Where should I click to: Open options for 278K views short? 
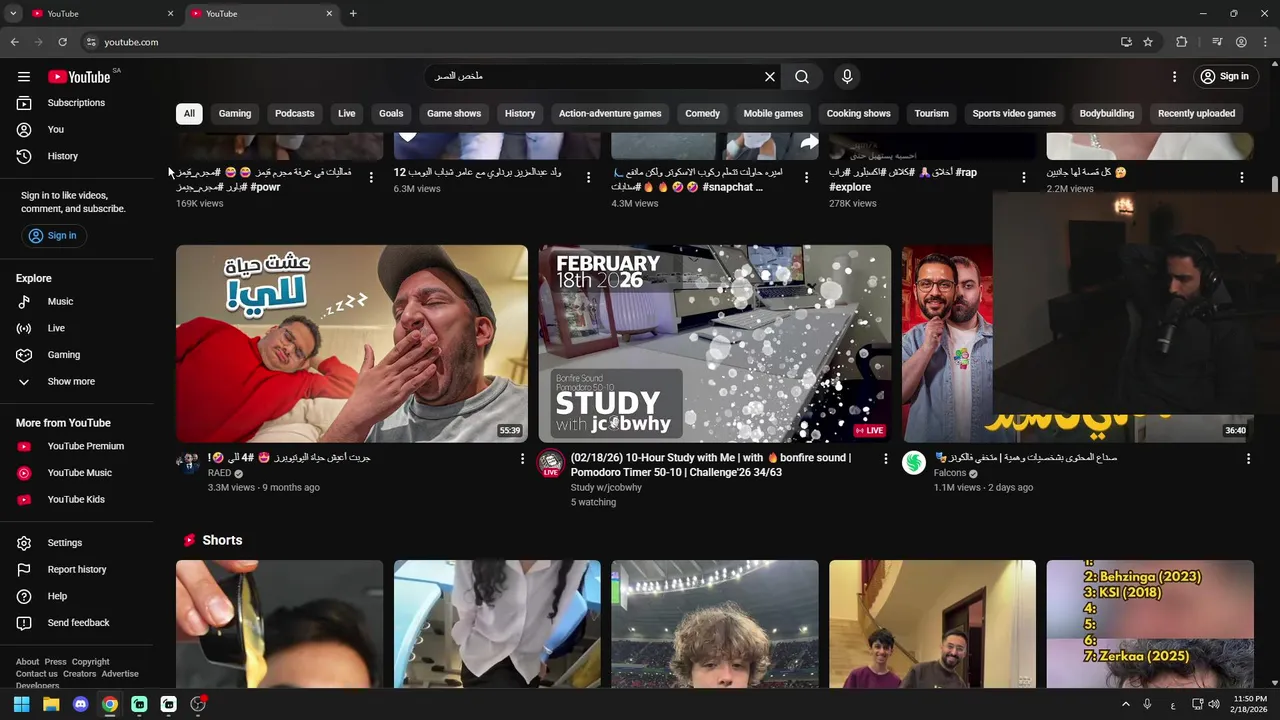(1023, 177)
